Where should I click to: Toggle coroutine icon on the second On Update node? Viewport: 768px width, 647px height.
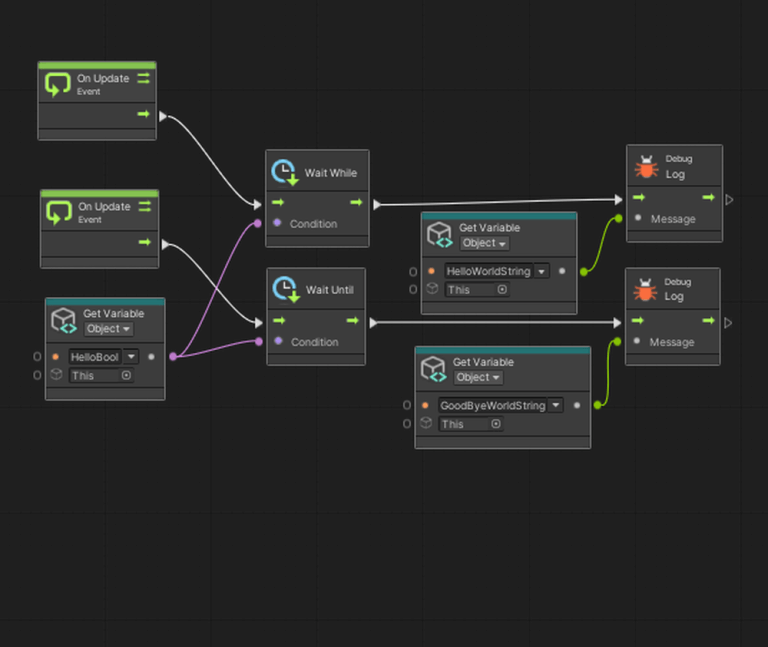point(144,206)
